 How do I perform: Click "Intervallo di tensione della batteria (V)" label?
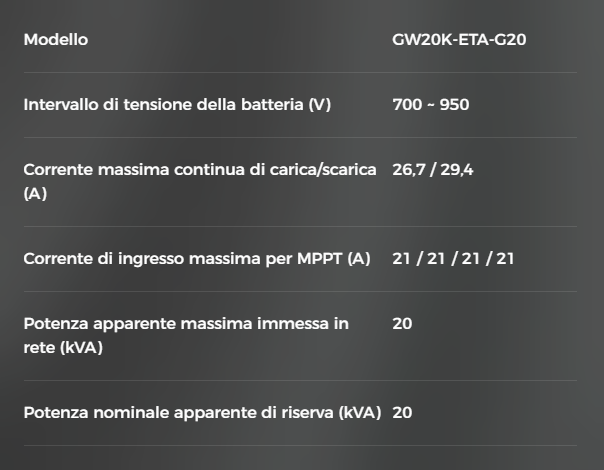(177, 105)
